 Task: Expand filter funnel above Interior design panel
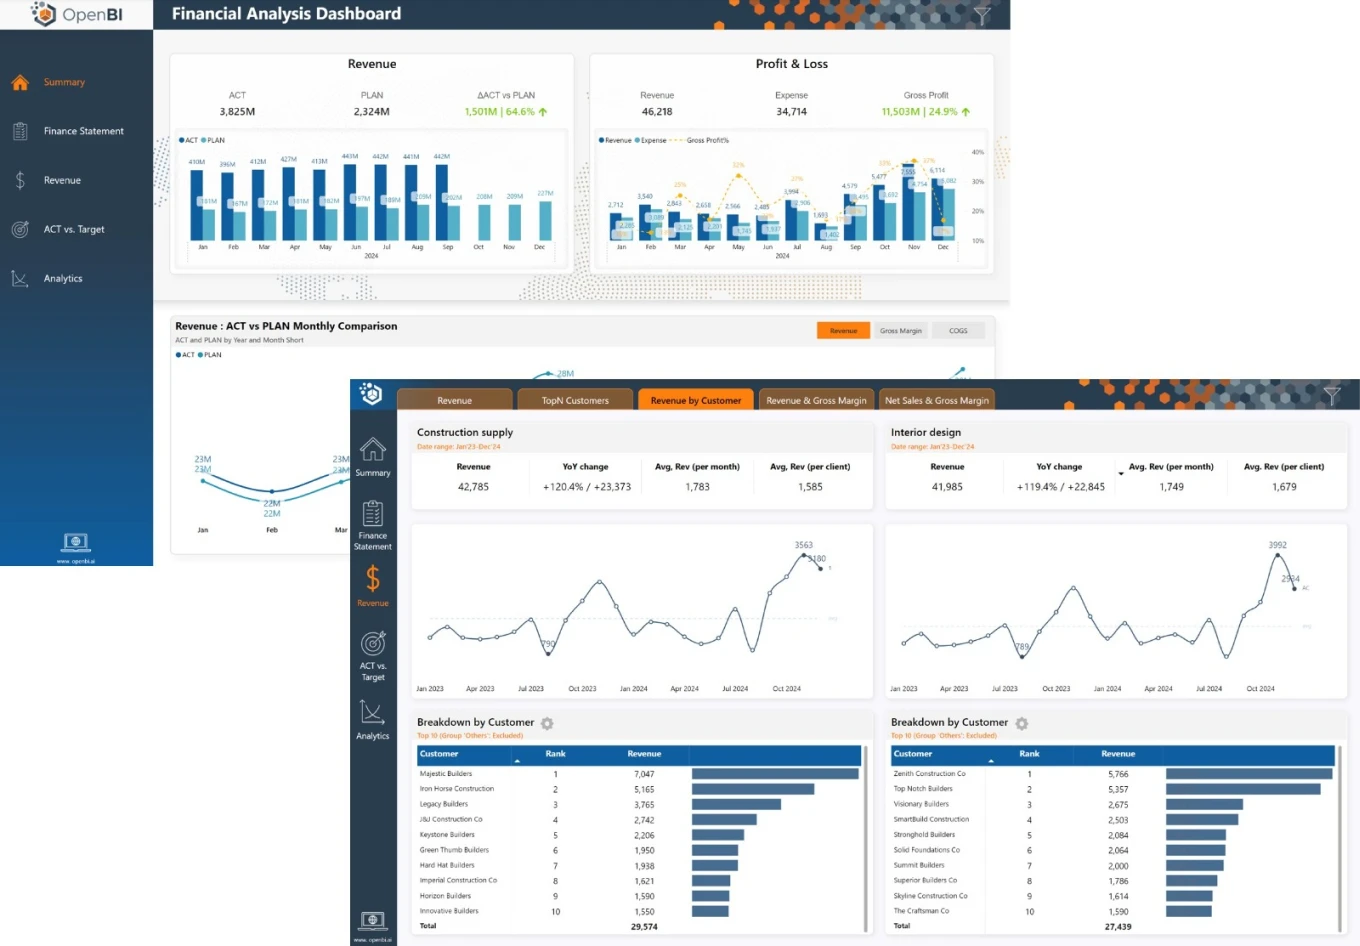(1332, 396)
